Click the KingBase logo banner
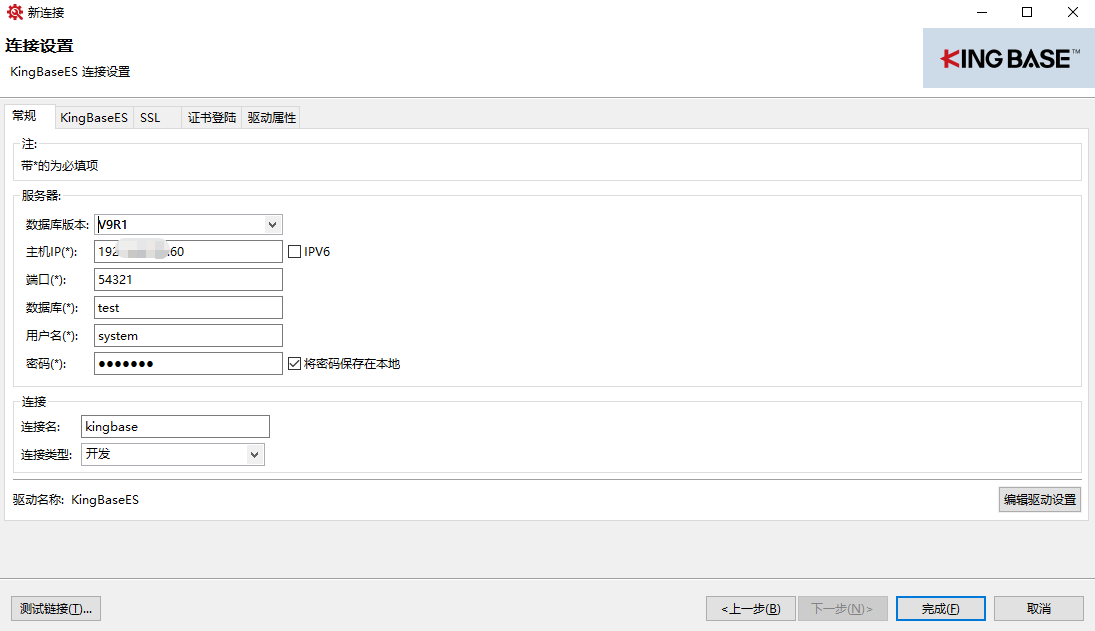Image resolution: width=1095 pixels, height=631 pixels. [x=1008, y=58]
